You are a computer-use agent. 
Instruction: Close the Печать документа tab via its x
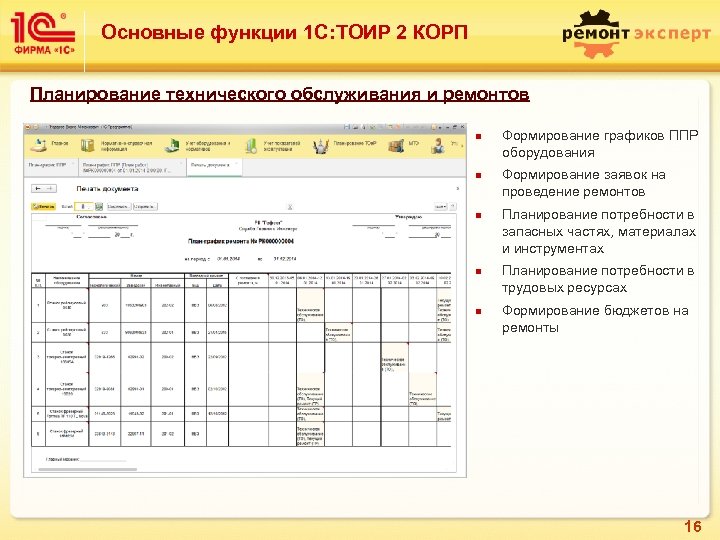point(236,164)
